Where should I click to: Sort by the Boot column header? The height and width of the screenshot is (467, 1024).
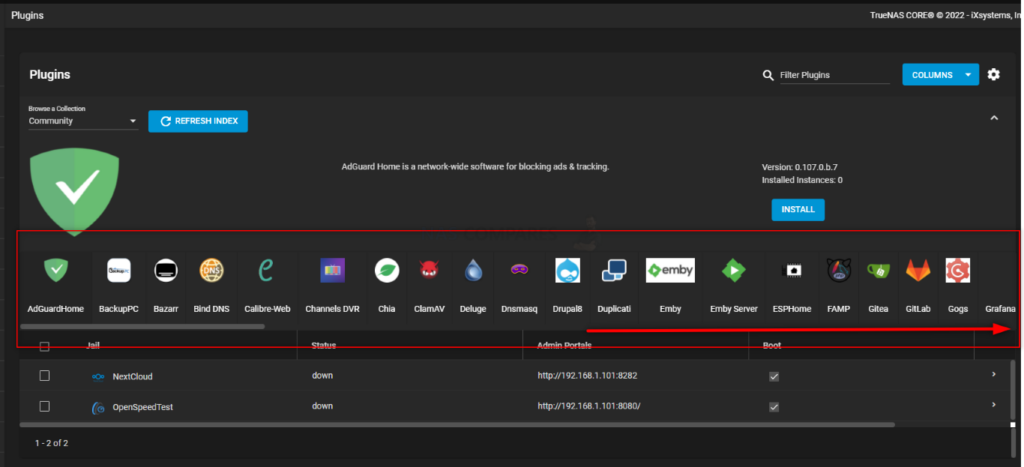click(x=772, y=345)
